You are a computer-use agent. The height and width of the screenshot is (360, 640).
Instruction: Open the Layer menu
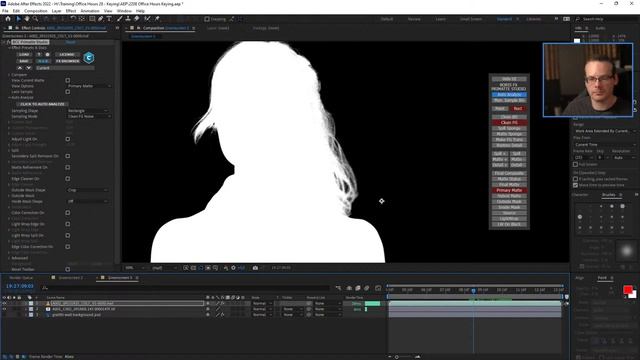click(56, 11)
